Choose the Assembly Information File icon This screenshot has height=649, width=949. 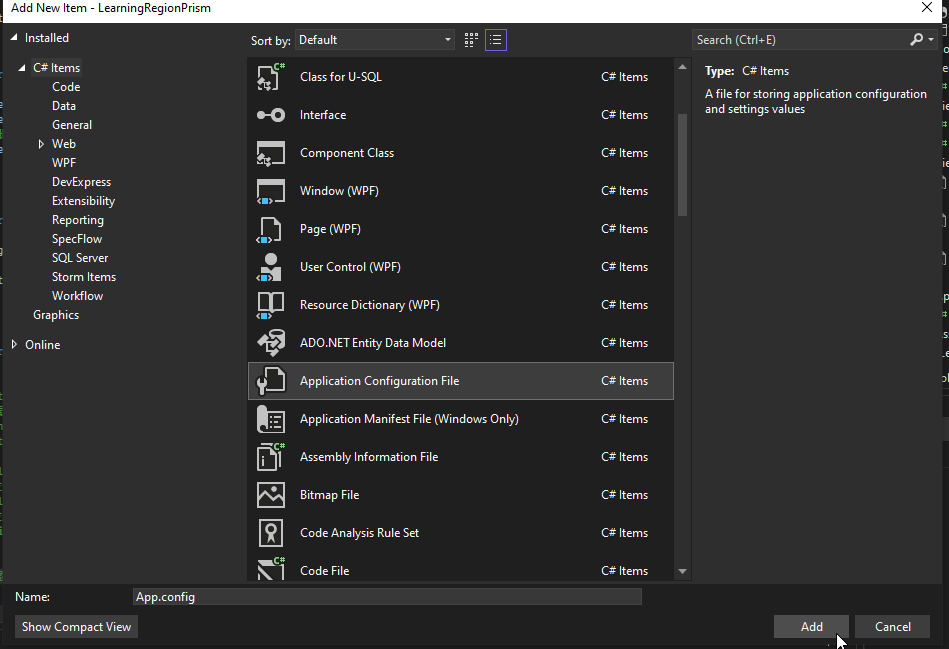click(x=271, y=457)
